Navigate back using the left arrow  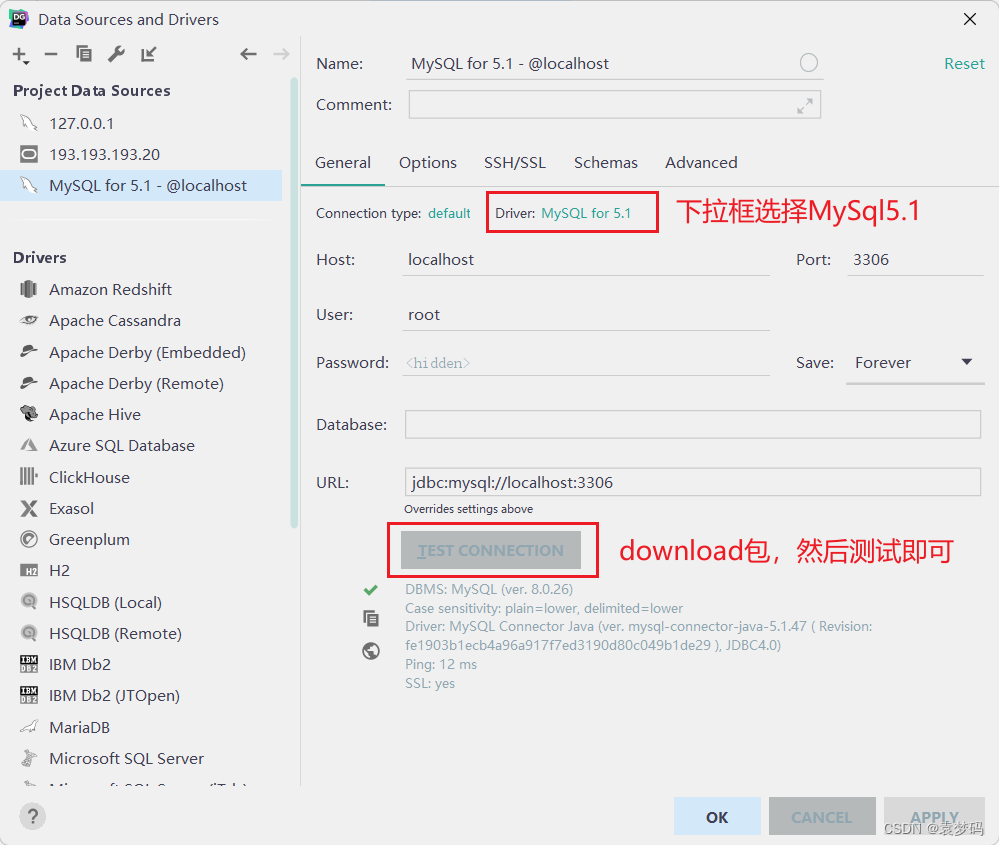[x=248, y=55]
